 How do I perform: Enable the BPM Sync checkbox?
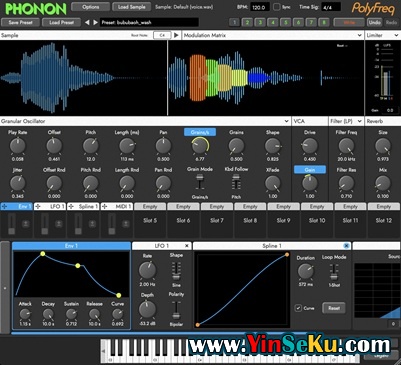277,7
